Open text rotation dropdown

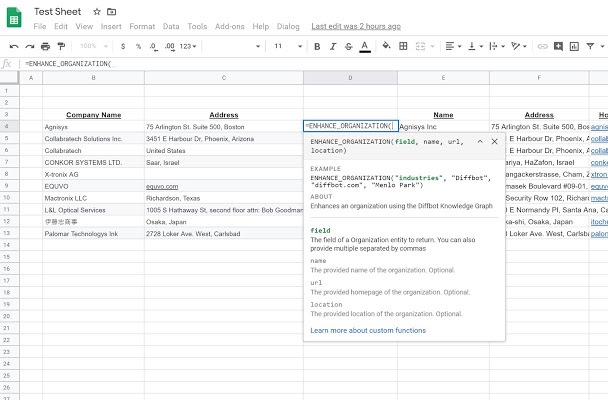point(518,47)
